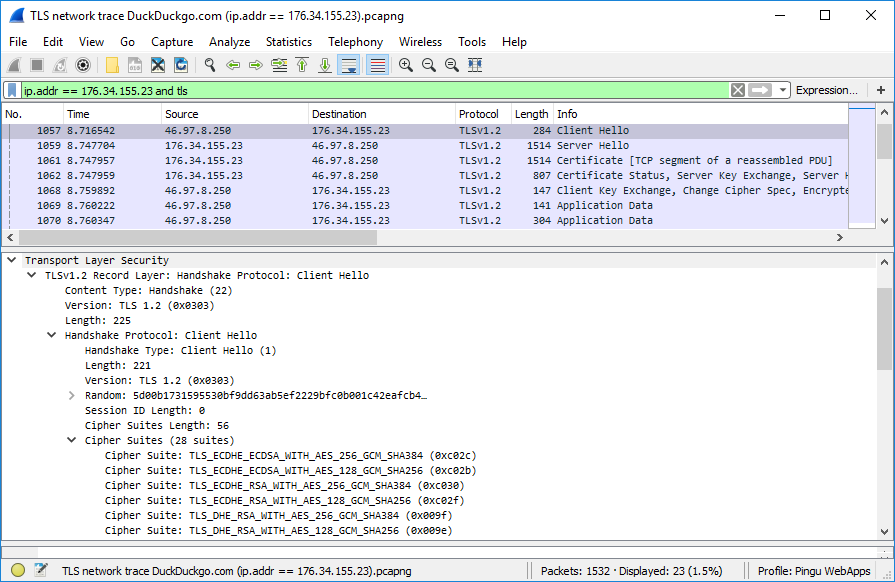Click the start capture shark fin icon
This screenshot has height=582, width=895.
pos(14,65)
